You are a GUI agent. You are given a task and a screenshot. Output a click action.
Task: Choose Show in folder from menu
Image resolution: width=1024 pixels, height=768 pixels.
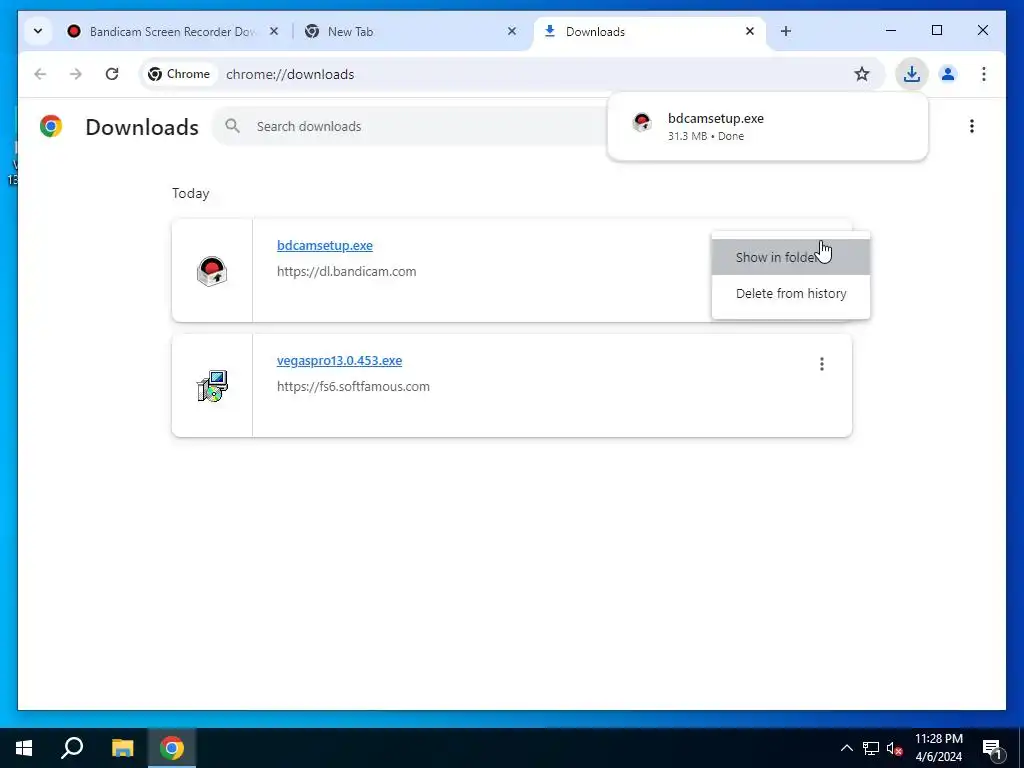[790, 257]
